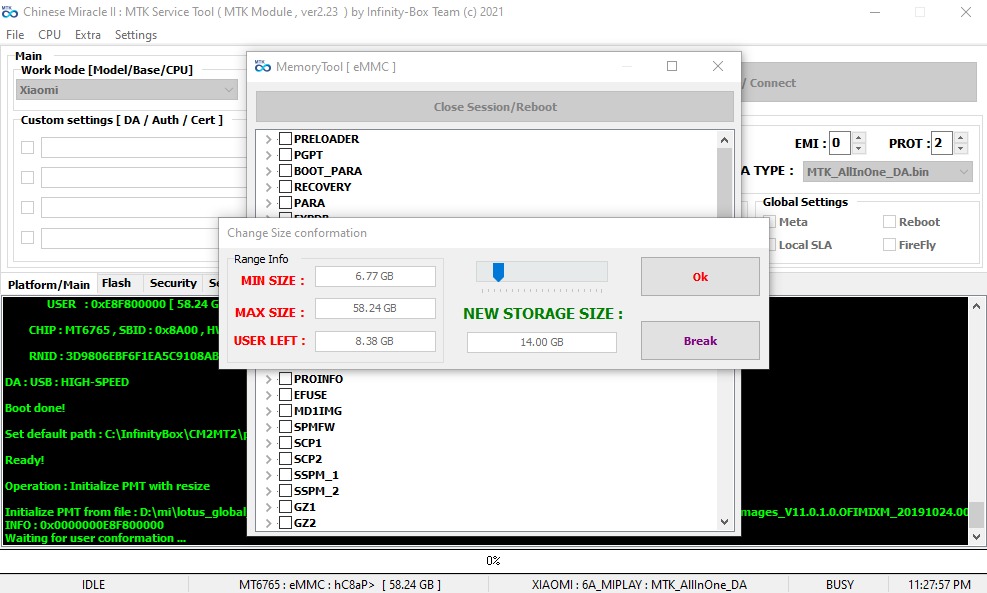
Task: Toggle the first custom settings checkbox
Action: click(x=27, y=147)
